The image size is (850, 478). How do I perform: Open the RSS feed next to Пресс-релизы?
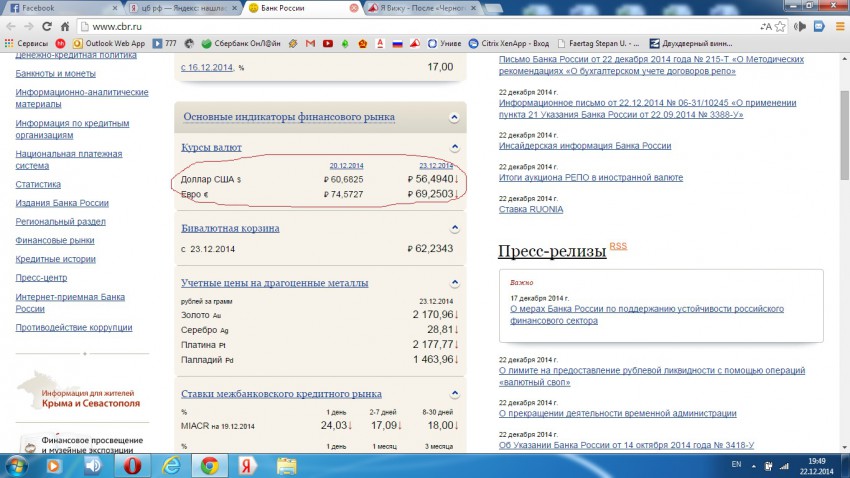[619, 245]
